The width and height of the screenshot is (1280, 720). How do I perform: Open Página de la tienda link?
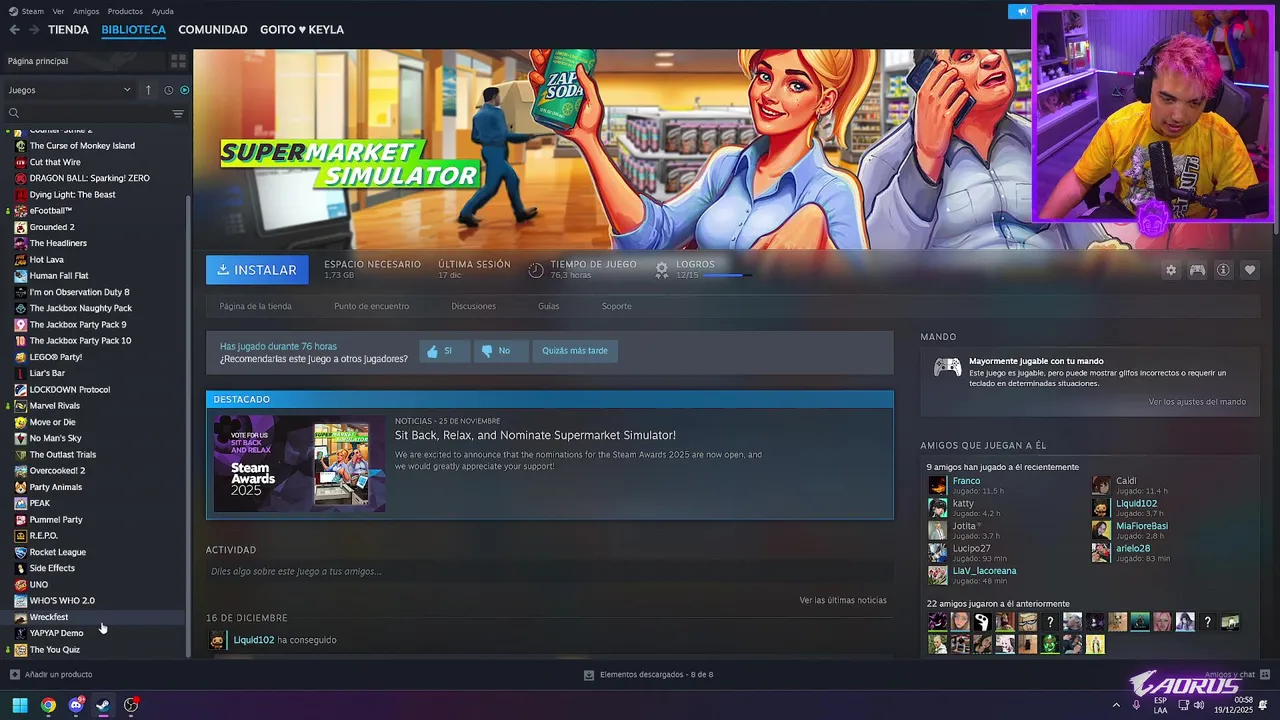click(256, 306)
